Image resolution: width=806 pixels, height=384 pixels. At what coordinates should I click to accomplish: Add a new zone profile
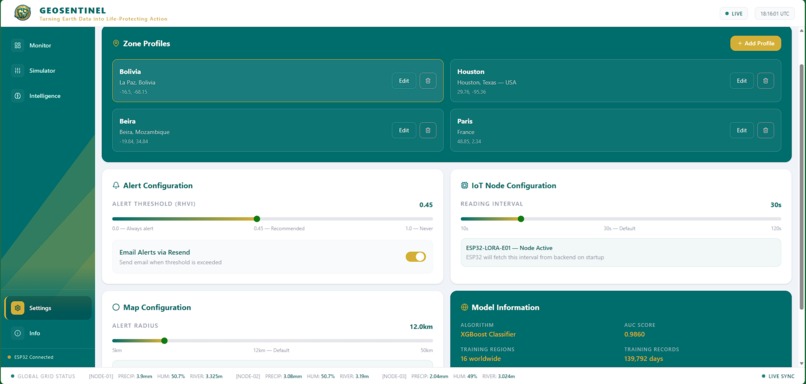(756, 44)
